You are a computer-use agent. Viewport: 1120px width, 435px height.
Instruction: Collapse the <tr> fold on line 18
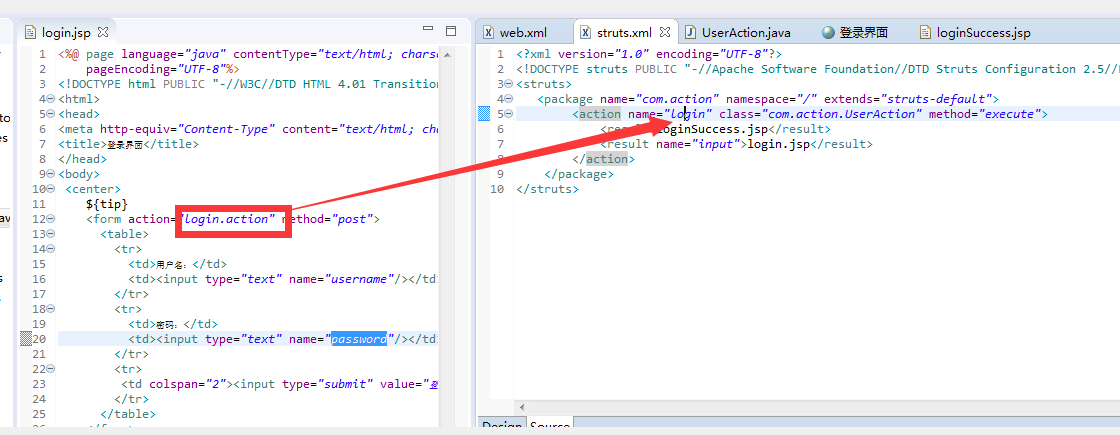[51, 309]
